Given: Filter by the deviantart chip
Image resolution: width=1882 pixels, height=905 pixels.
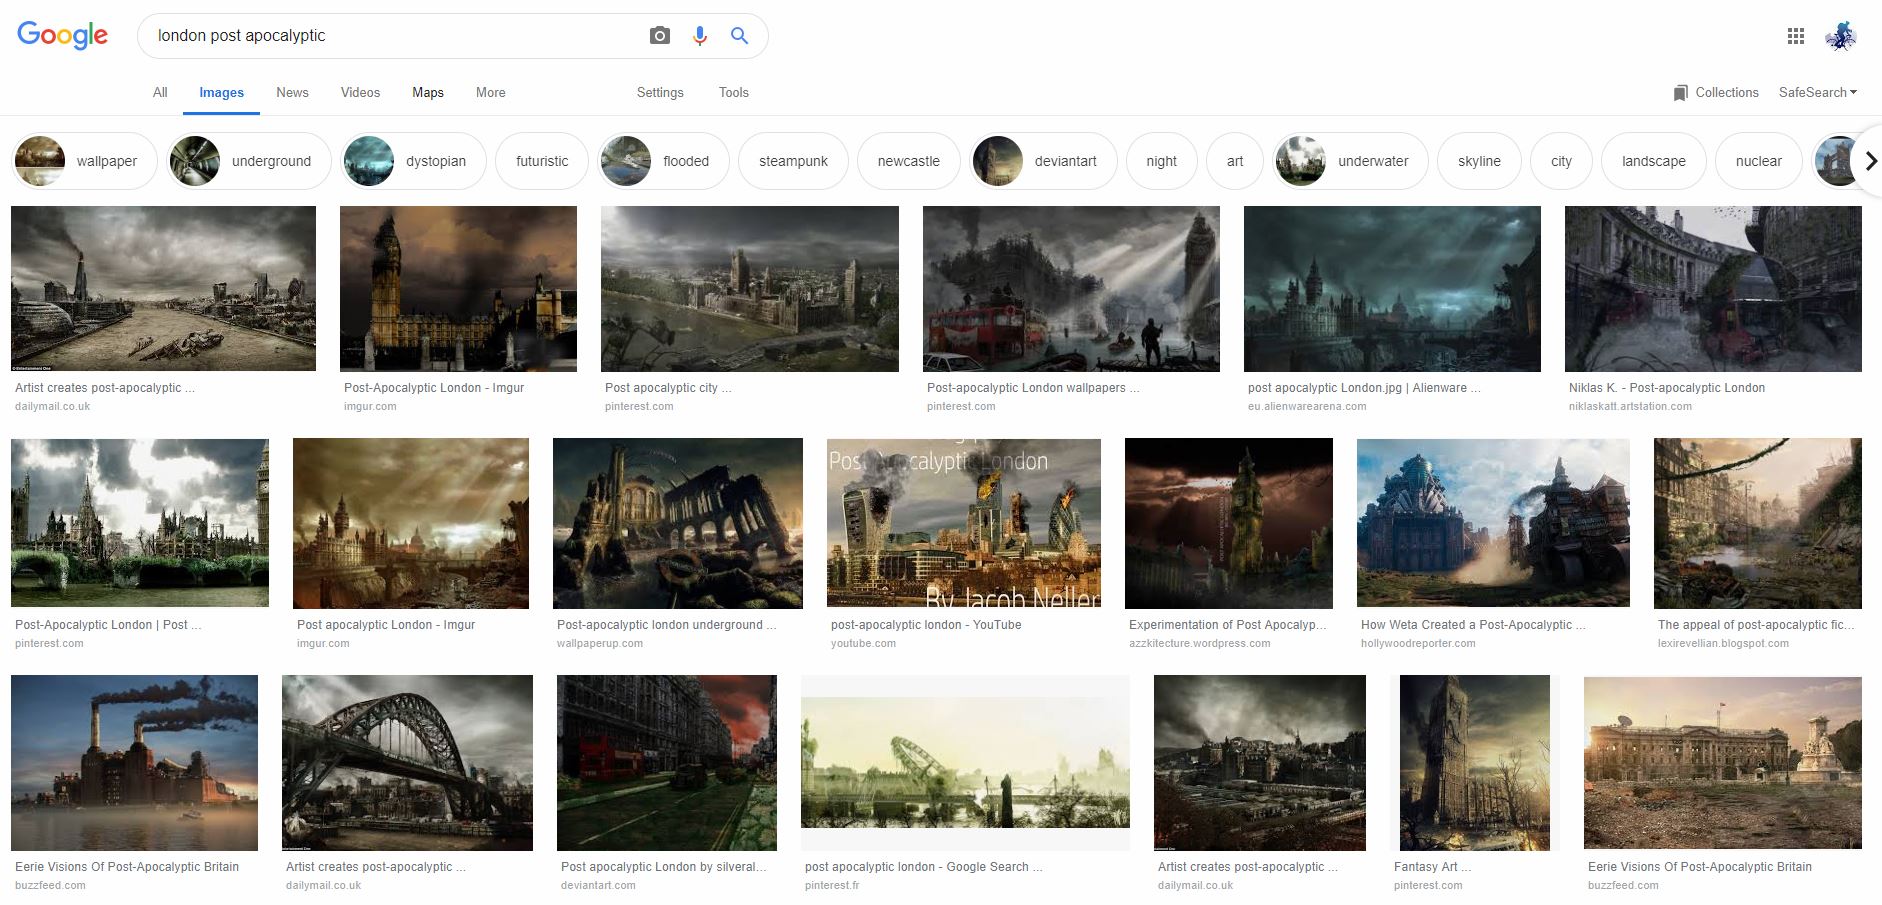Looking at the screenshot, I should pyautogui.click(x=1043, y=161).
